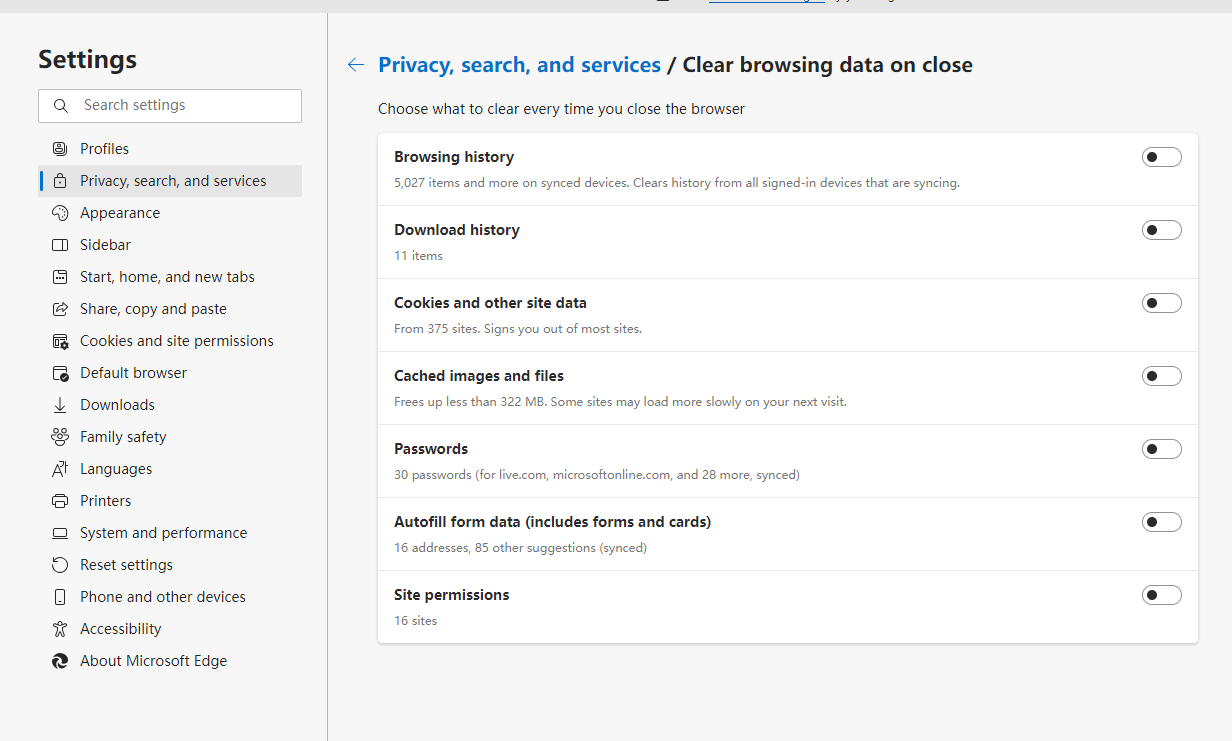The image size is (1232, 741).
Task: Switch on Cached images and files
Action: (1161, 376)
